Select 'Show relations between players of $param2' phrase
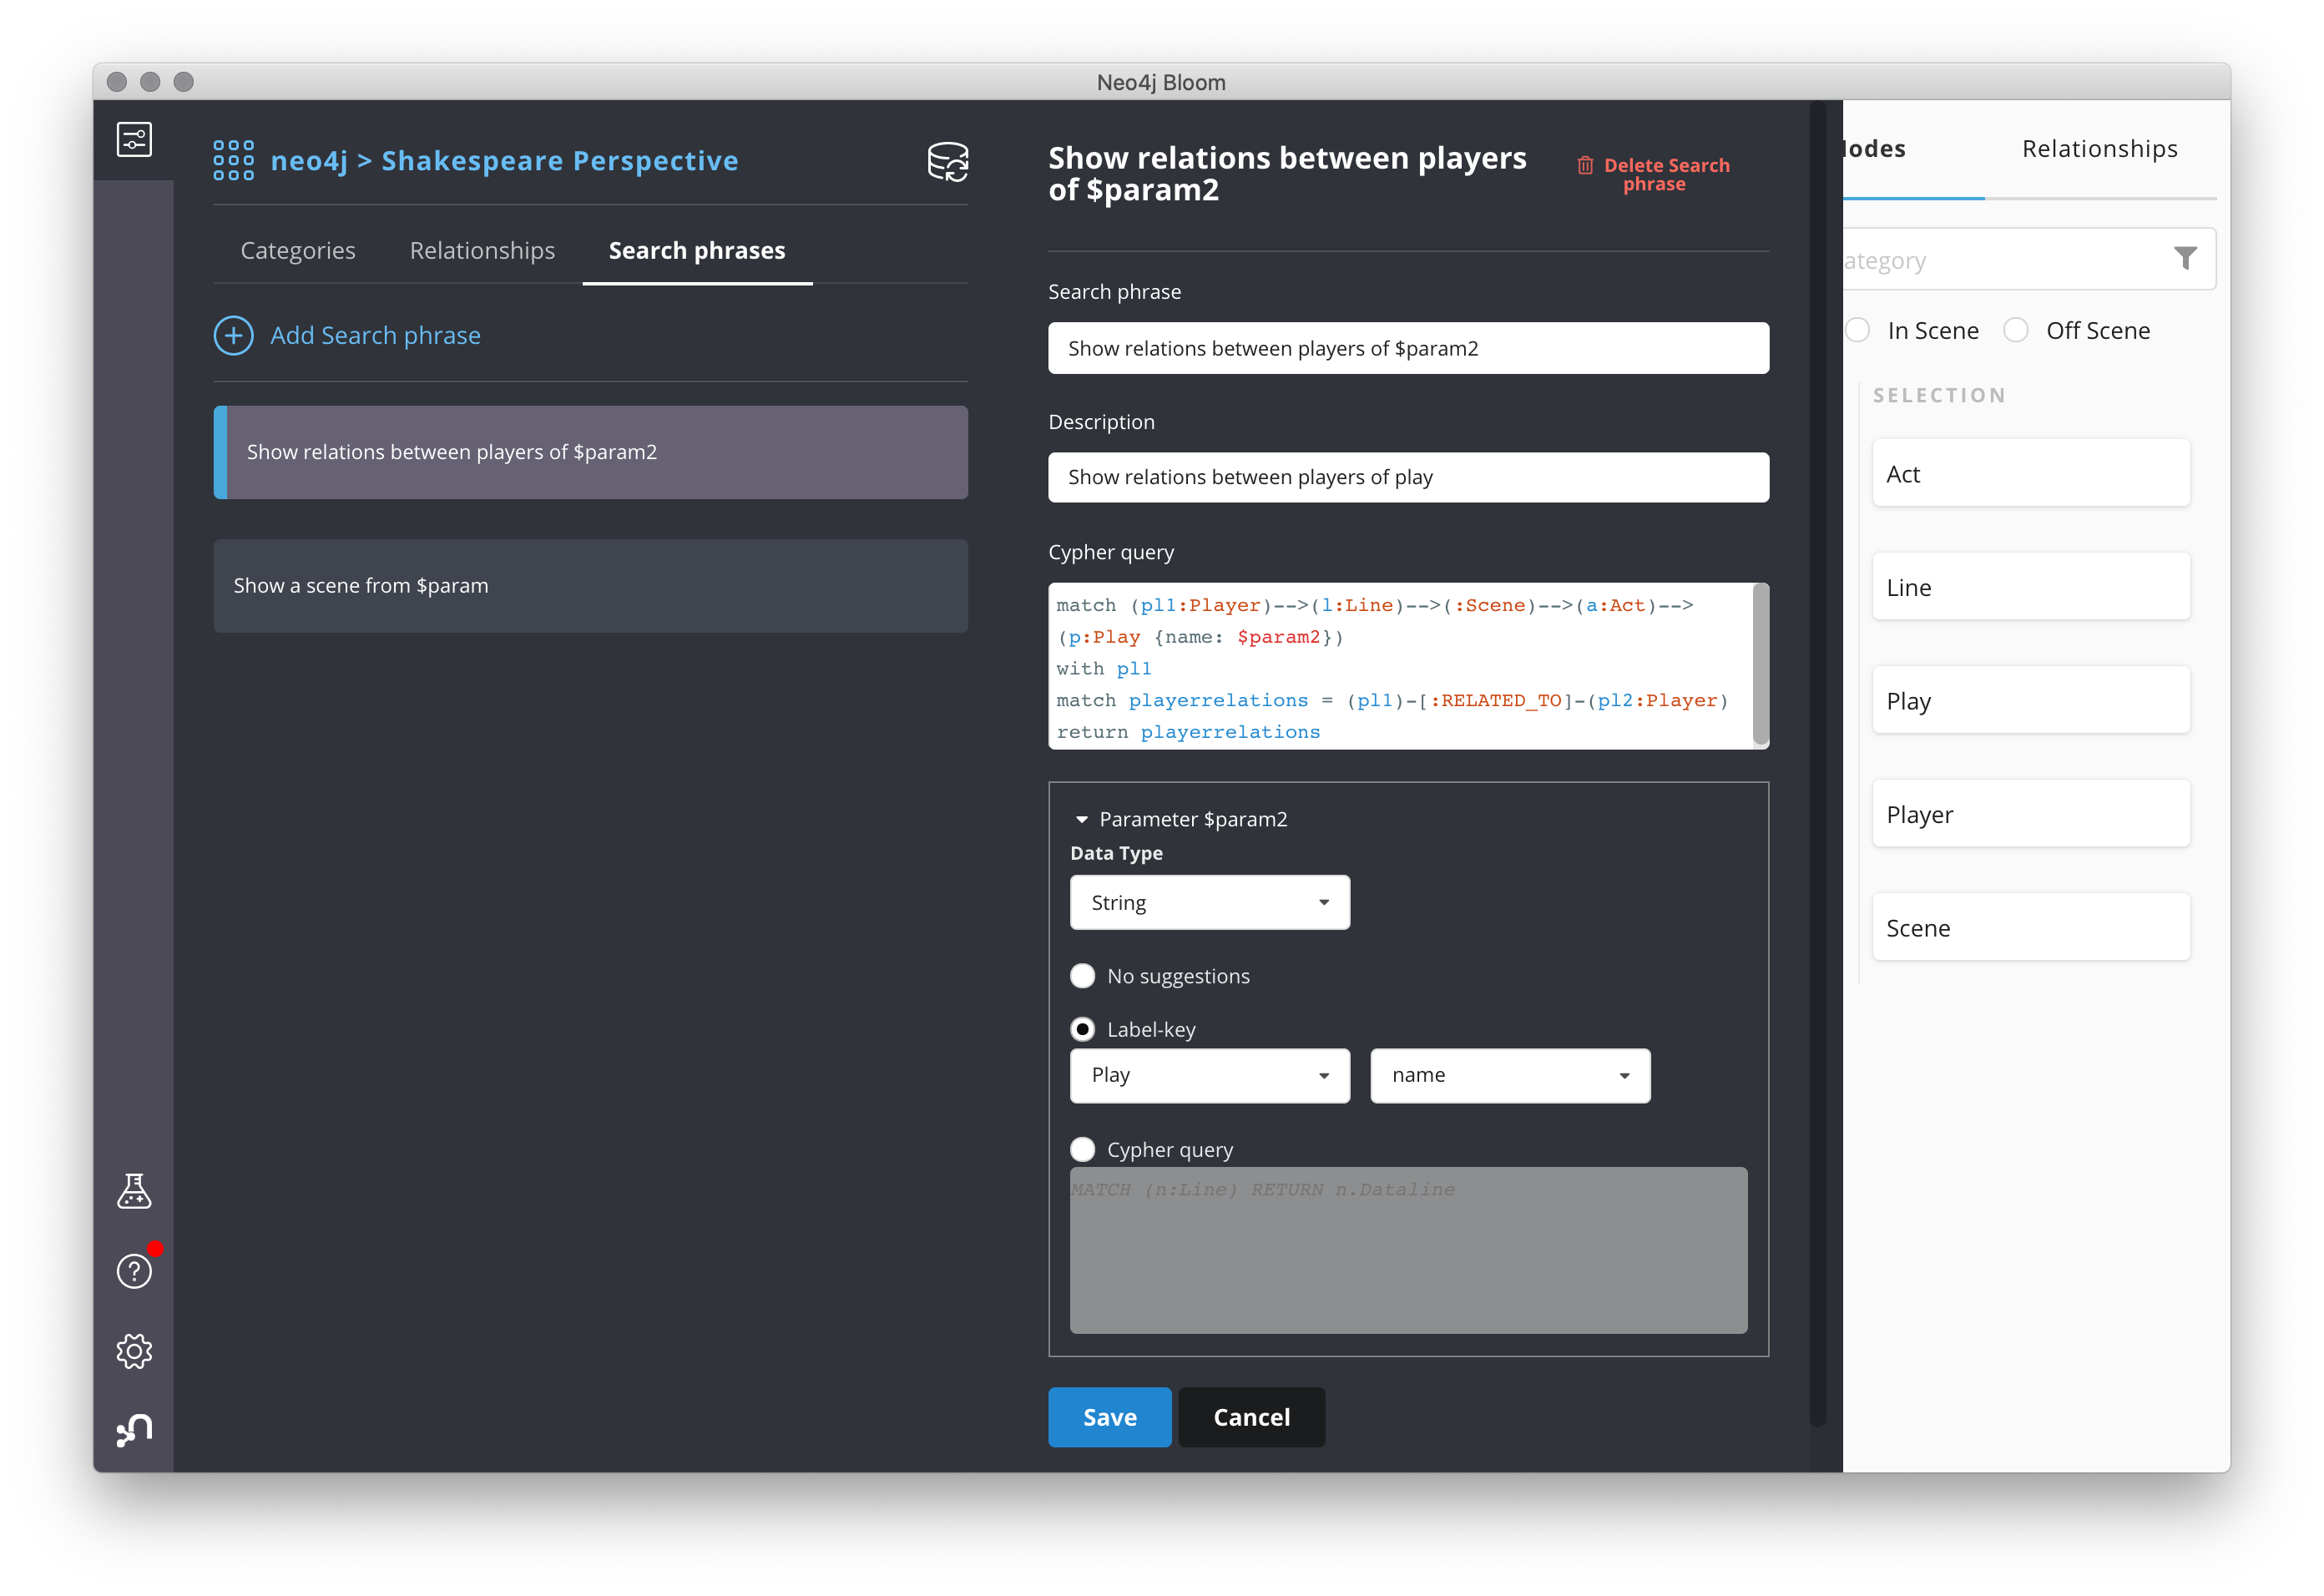This screenshot has width=2324, height=1596. click(x=590, y=452)
